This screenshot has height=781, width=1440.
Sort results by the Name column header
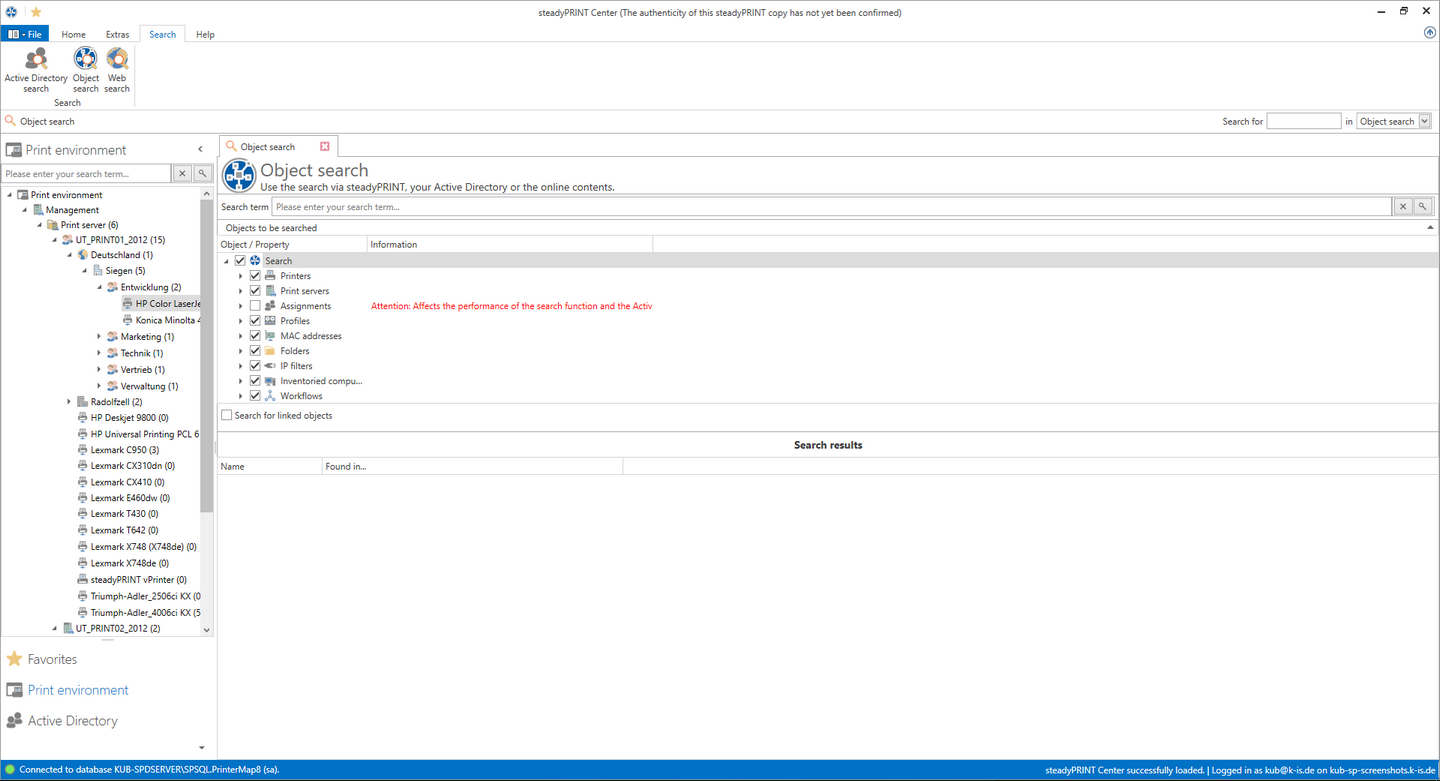click(270, 466)
